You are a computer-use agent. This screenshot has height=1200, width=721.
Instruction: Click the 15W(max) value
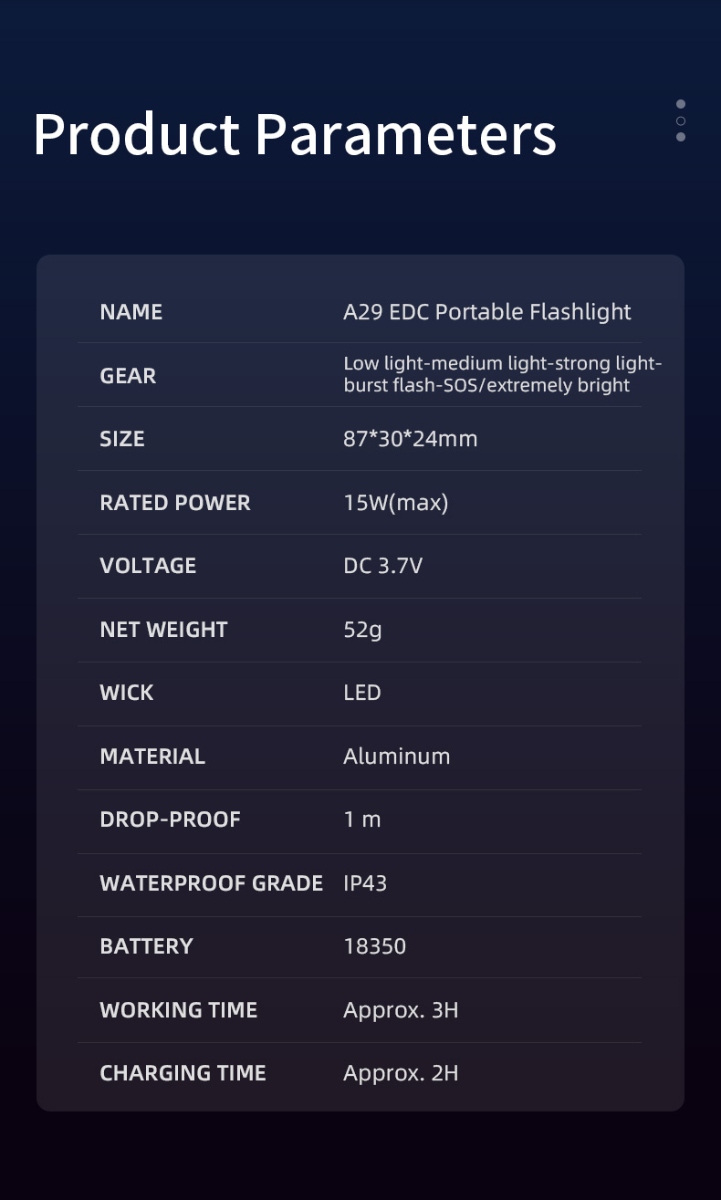tap(396, 503)
